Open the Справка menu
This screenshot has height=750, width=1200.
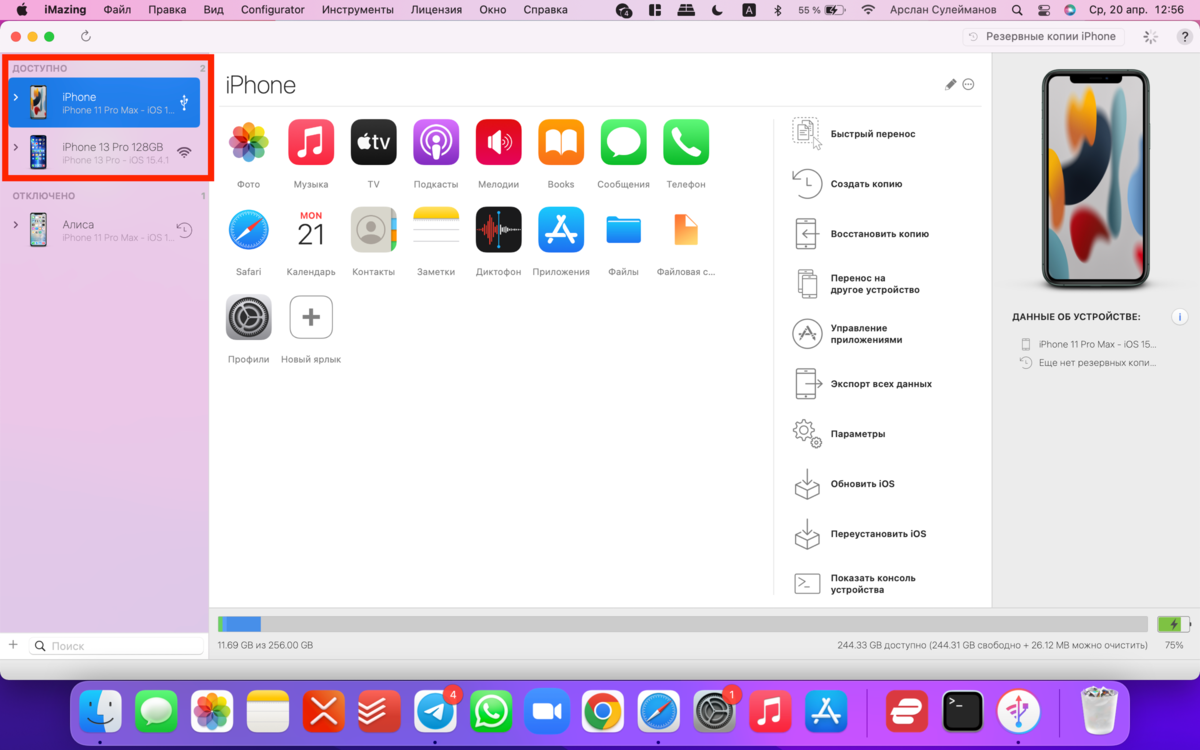tap(545, 10)
